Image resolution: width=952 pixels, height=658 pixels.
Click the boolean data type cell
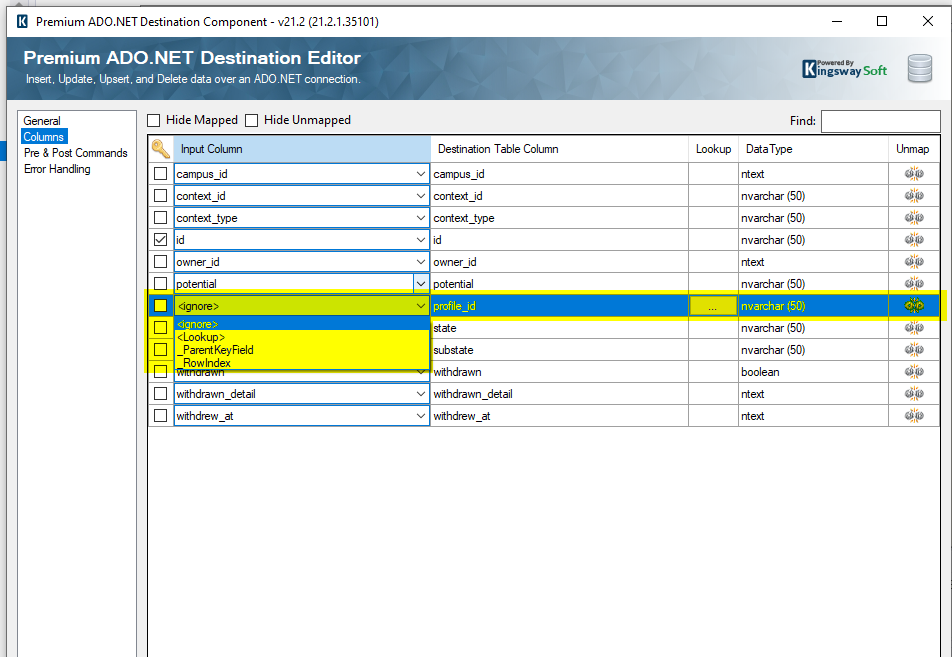[813, 371]
